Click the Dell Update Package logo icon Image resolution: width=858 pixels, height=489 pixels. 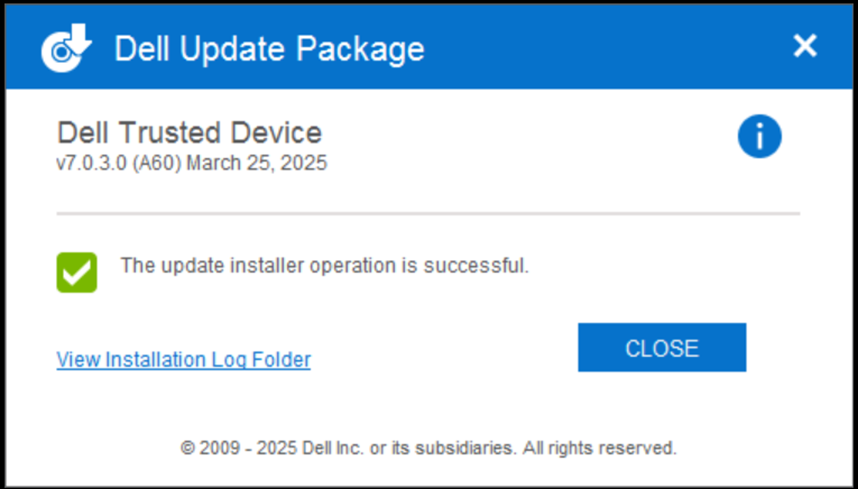coord(66,47)
